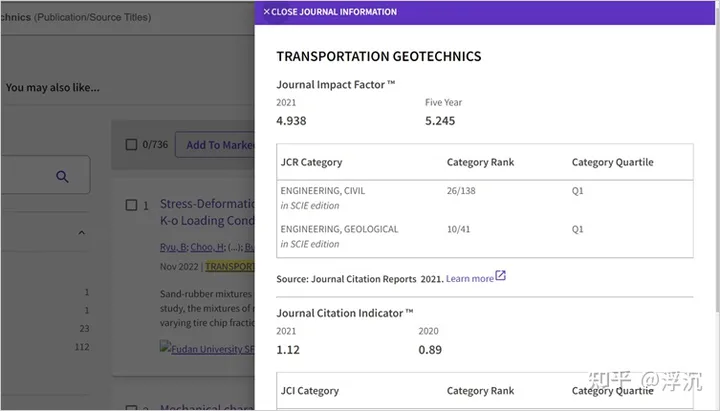Click Close Journal Information label
This screenshot has width=720, height=411.
[334, 12]
